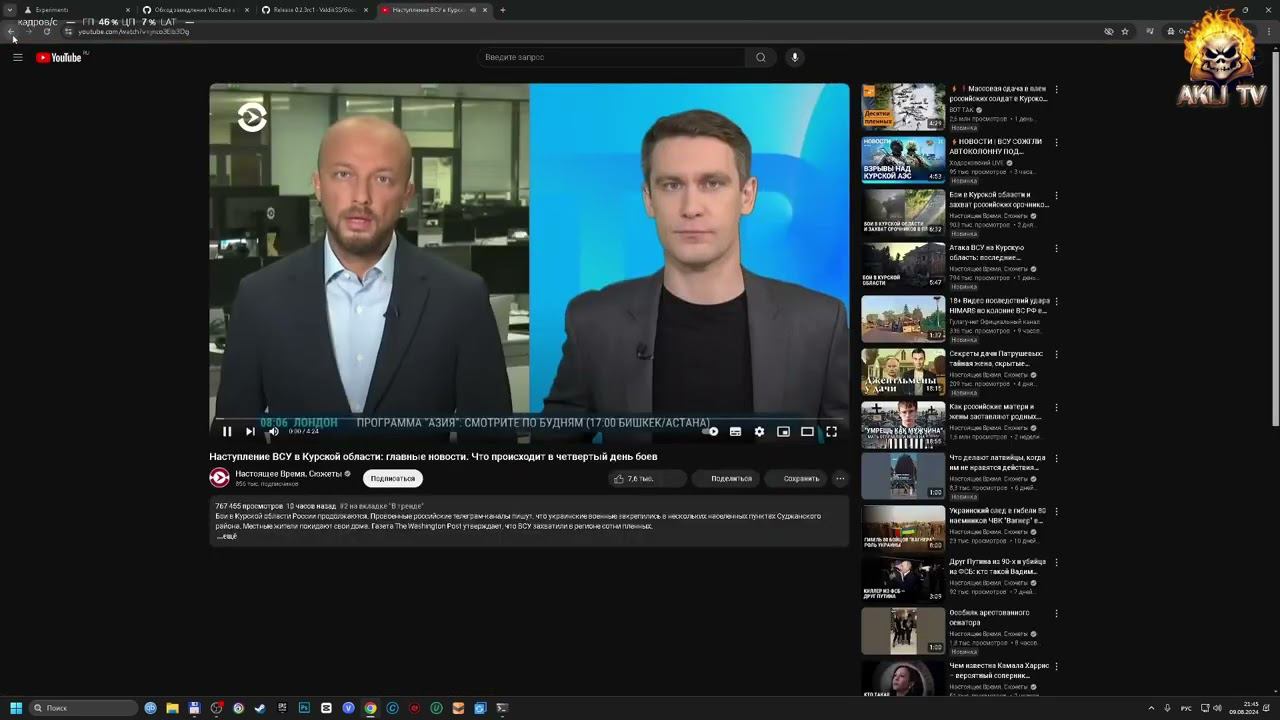Open File Explorer from the taskbar
Screen dimensions: 1280x720
pyautogui.click(x=172, y=708)
